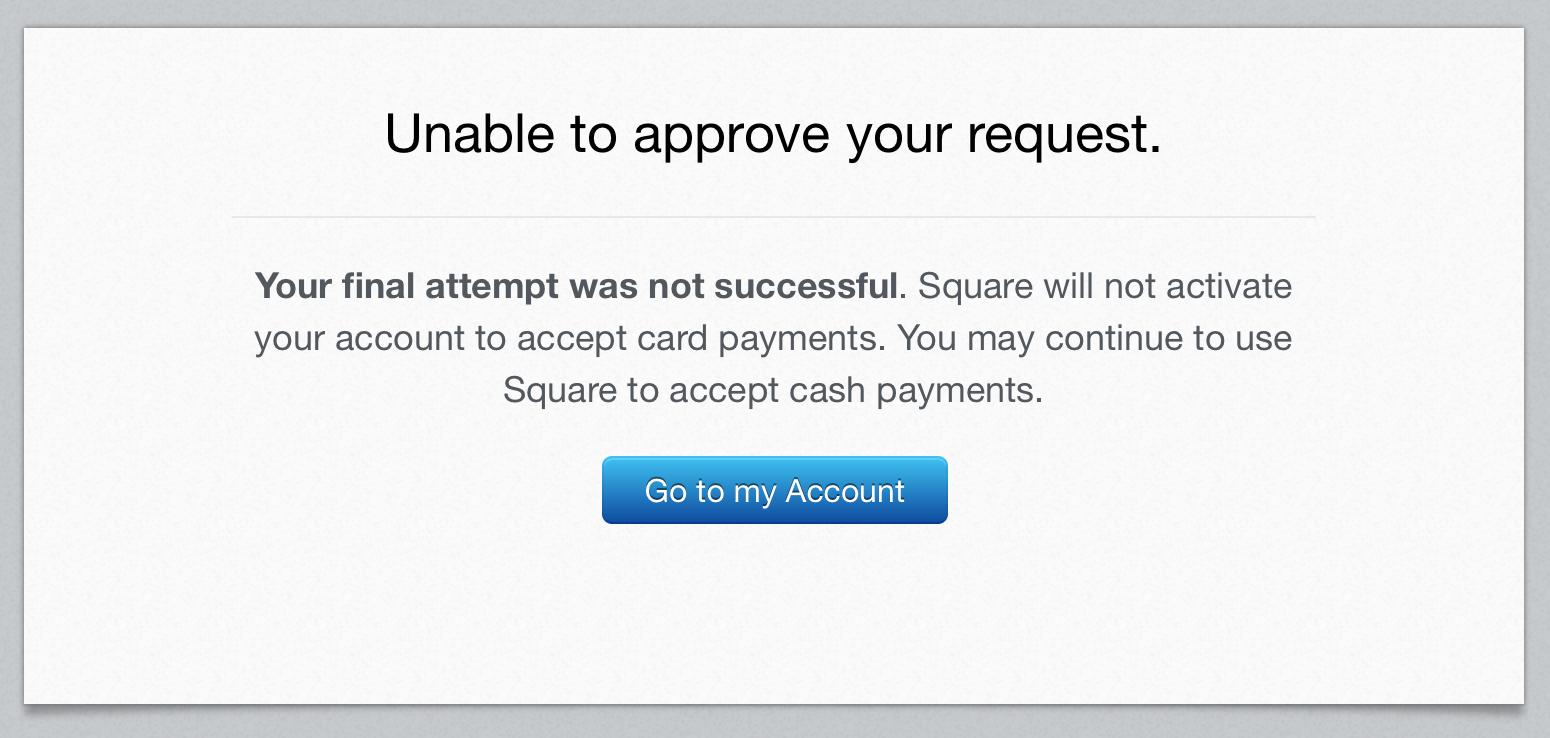Click the 'Unable to approve your request' heading
The height and width of the screenshot is (738, 1550).
point(773,133)
